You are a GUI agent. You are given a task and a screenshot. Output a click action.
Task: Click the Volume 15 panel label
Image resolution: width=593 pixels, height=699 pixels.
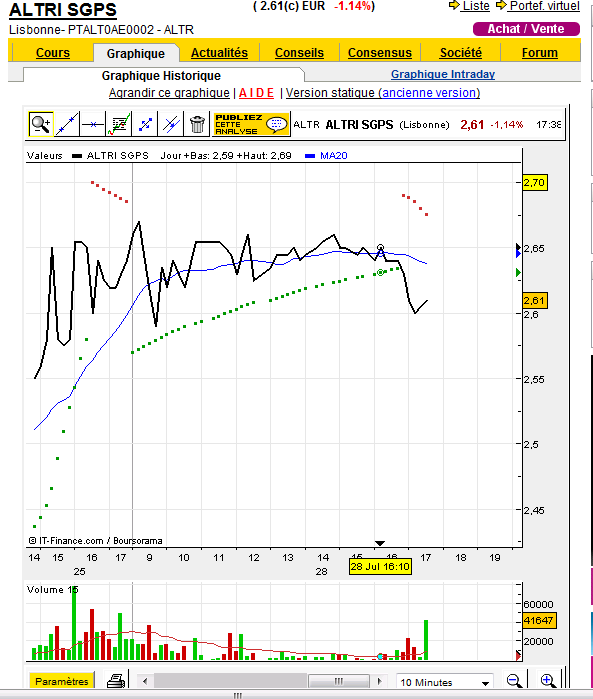(52, 589)
